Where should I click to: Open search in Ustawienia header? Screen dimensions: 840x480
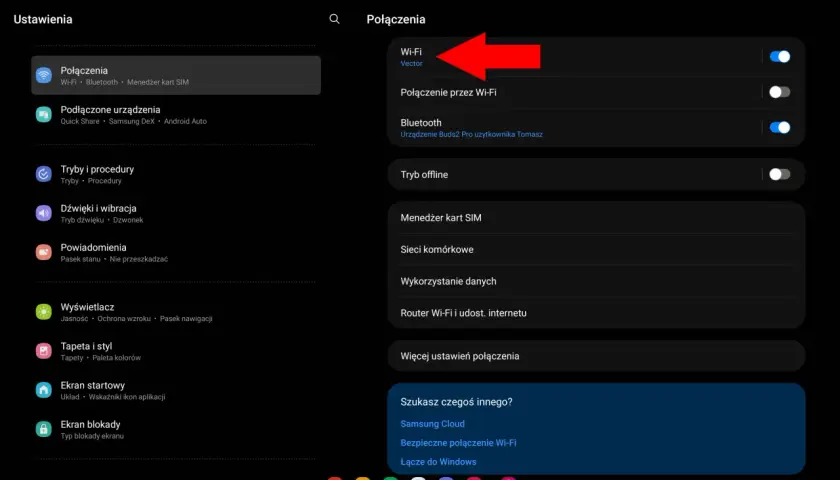point(334,19)
